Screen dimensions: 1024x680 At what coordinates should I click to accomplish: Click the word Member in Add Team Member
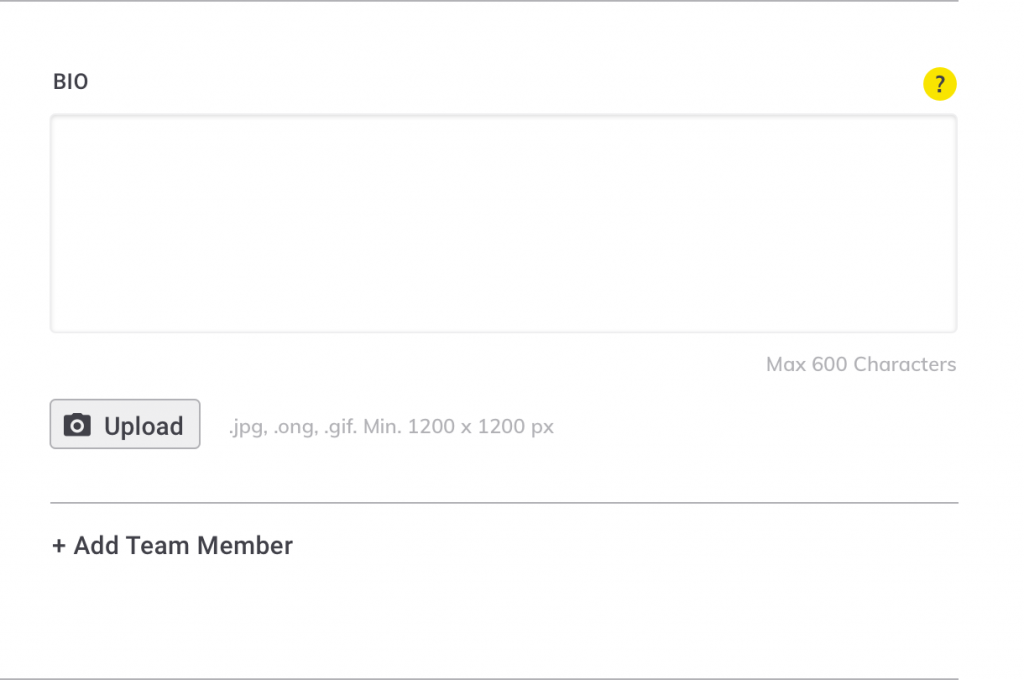pos(245,545)
